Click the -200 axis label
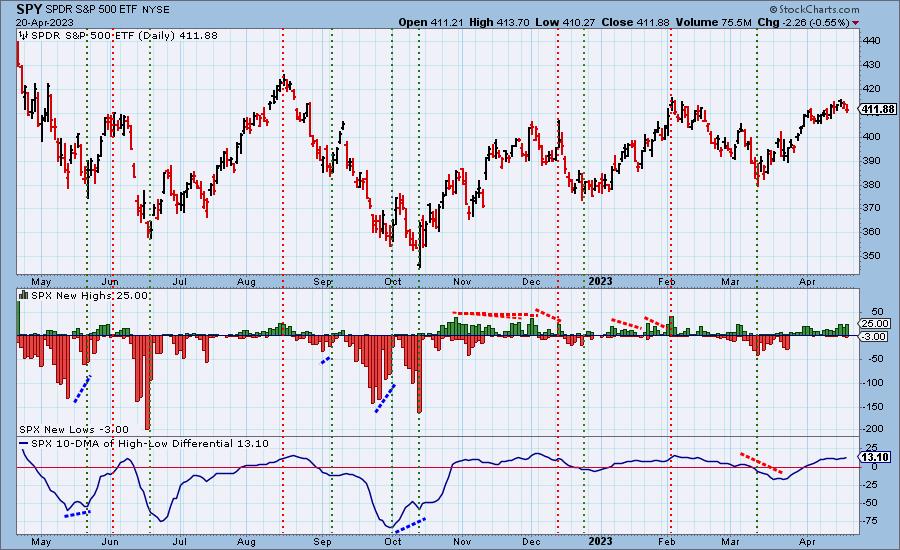Viewport: 900px width, 550px height. point(873,429)
